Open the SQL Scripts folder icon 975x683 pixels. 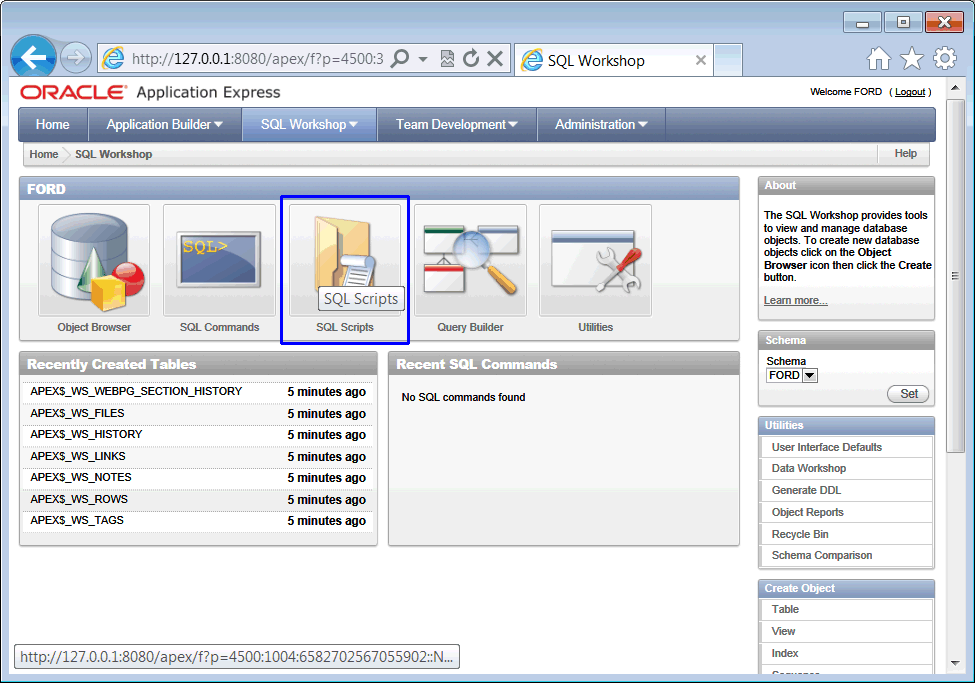(344, 260)
